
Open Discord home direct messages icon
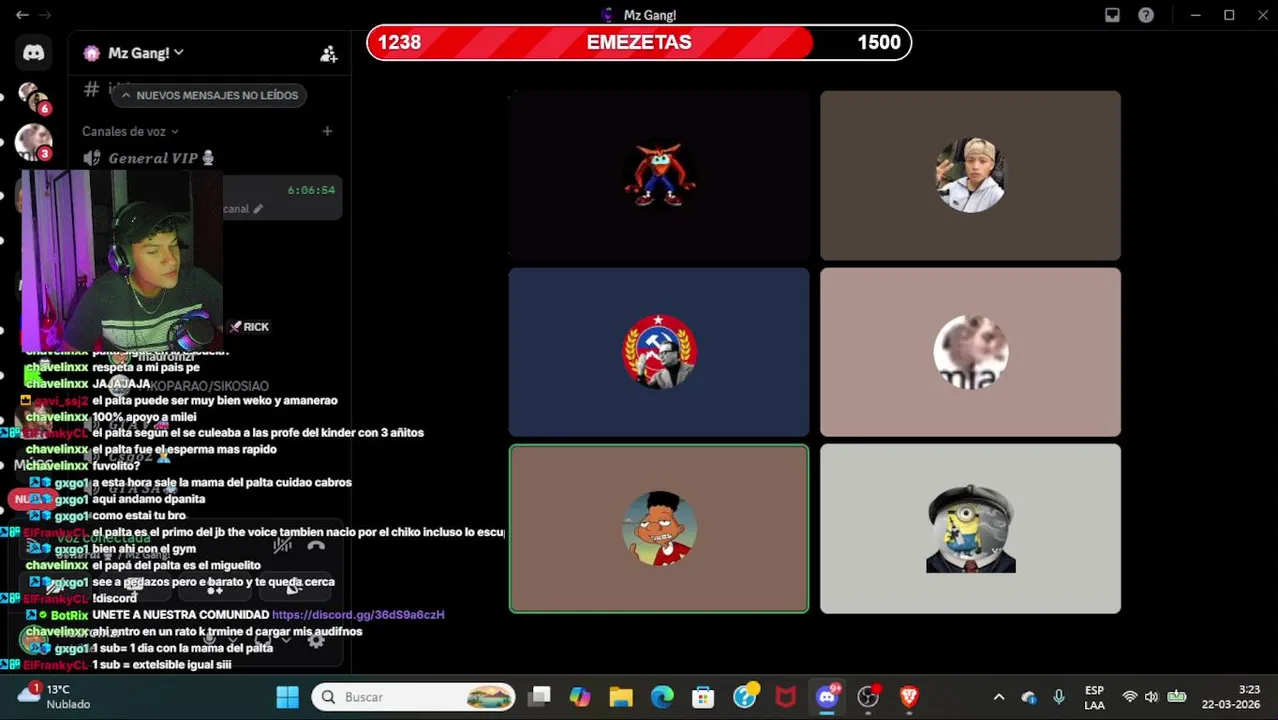(x=34, y=53)
